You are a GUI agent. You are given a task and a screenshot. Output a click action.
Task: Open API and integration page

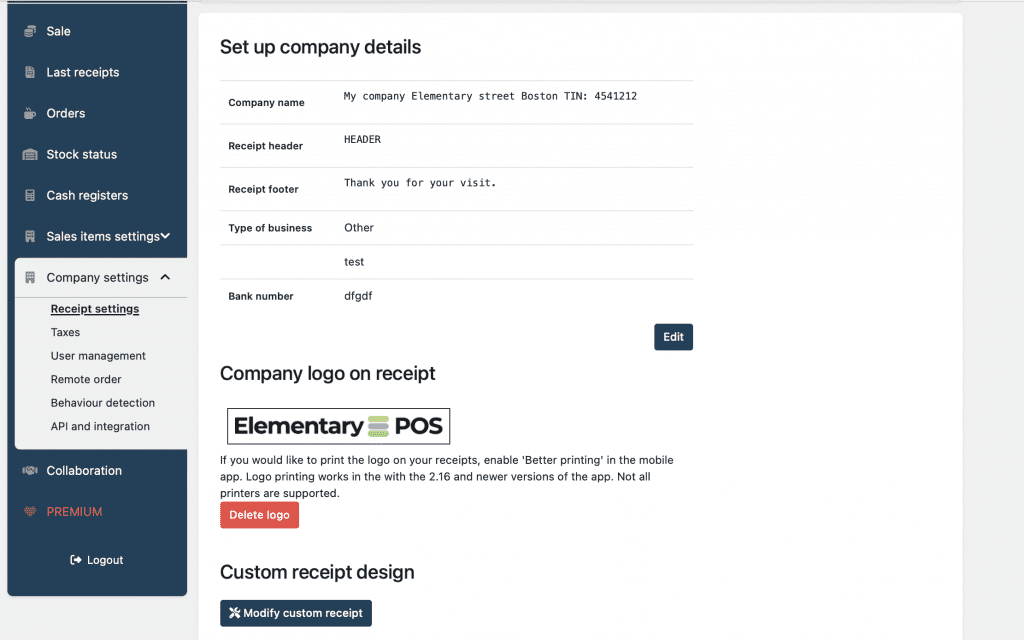(100, 426)
